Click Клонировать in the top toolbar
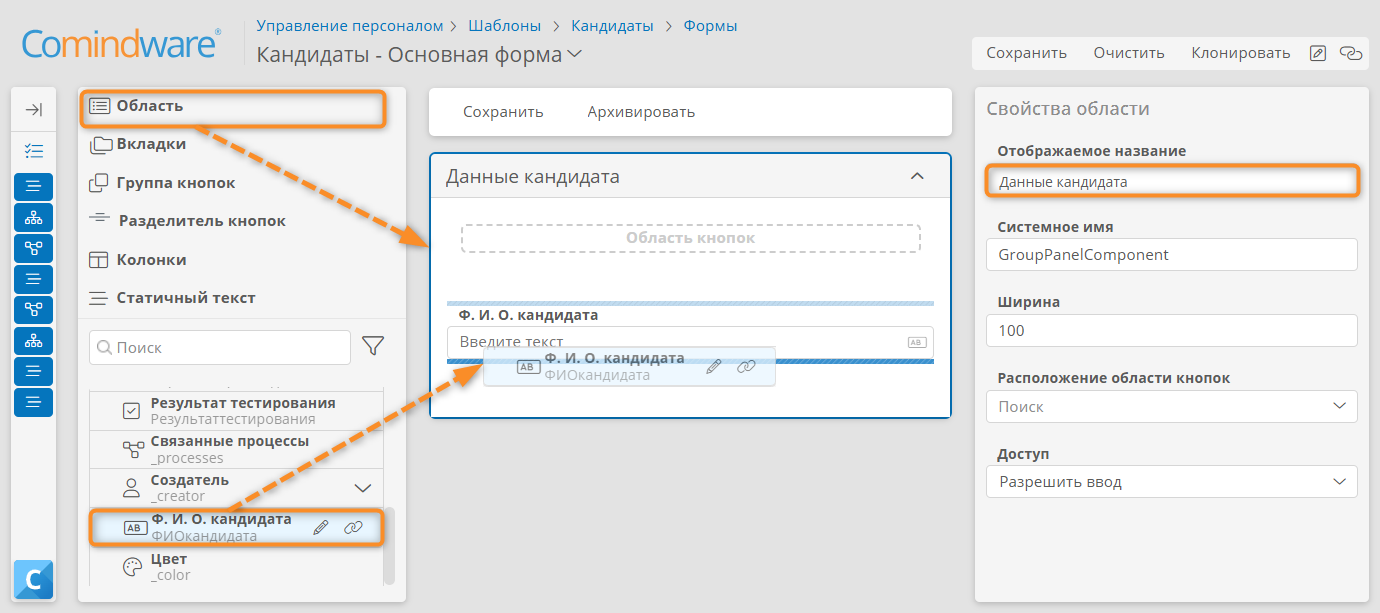This screenshot has height=613, width=1380. click(x=1241, y=53)
